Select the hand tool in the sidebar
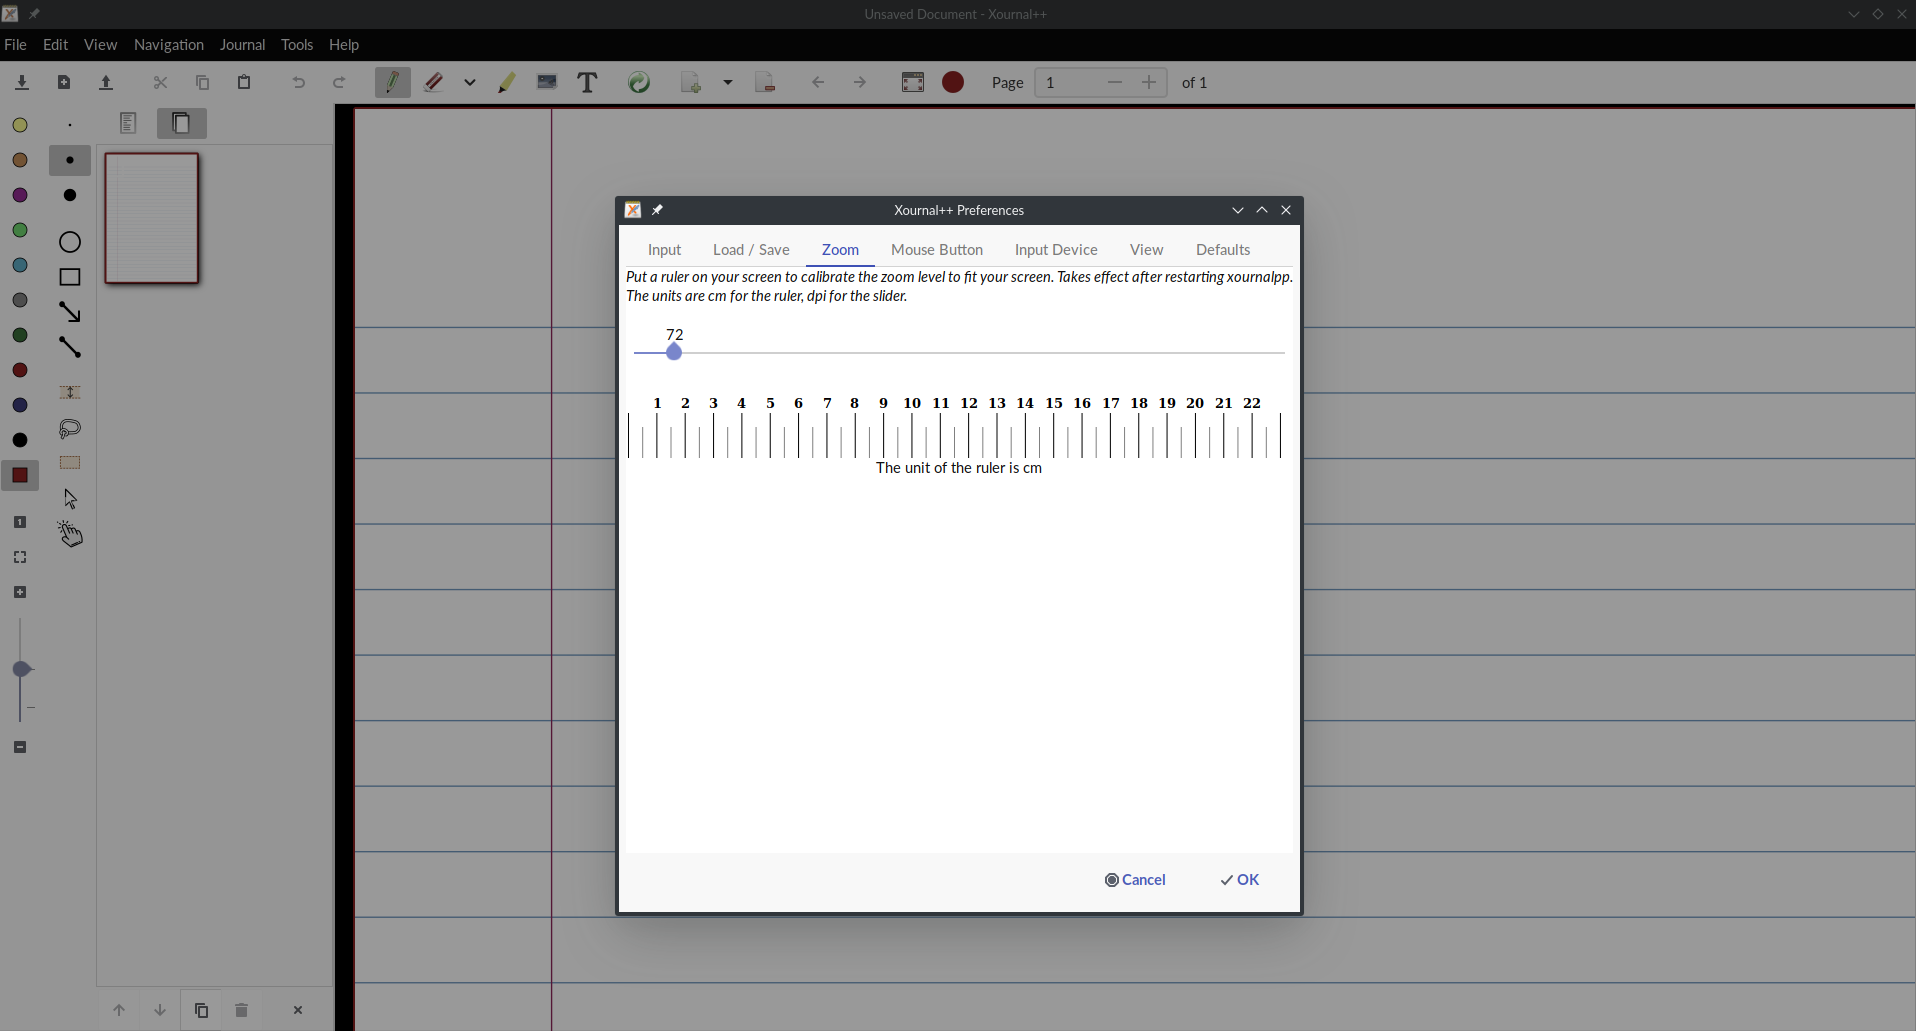Screen dimensions: 1916x1031 click(x=70, y=534)
